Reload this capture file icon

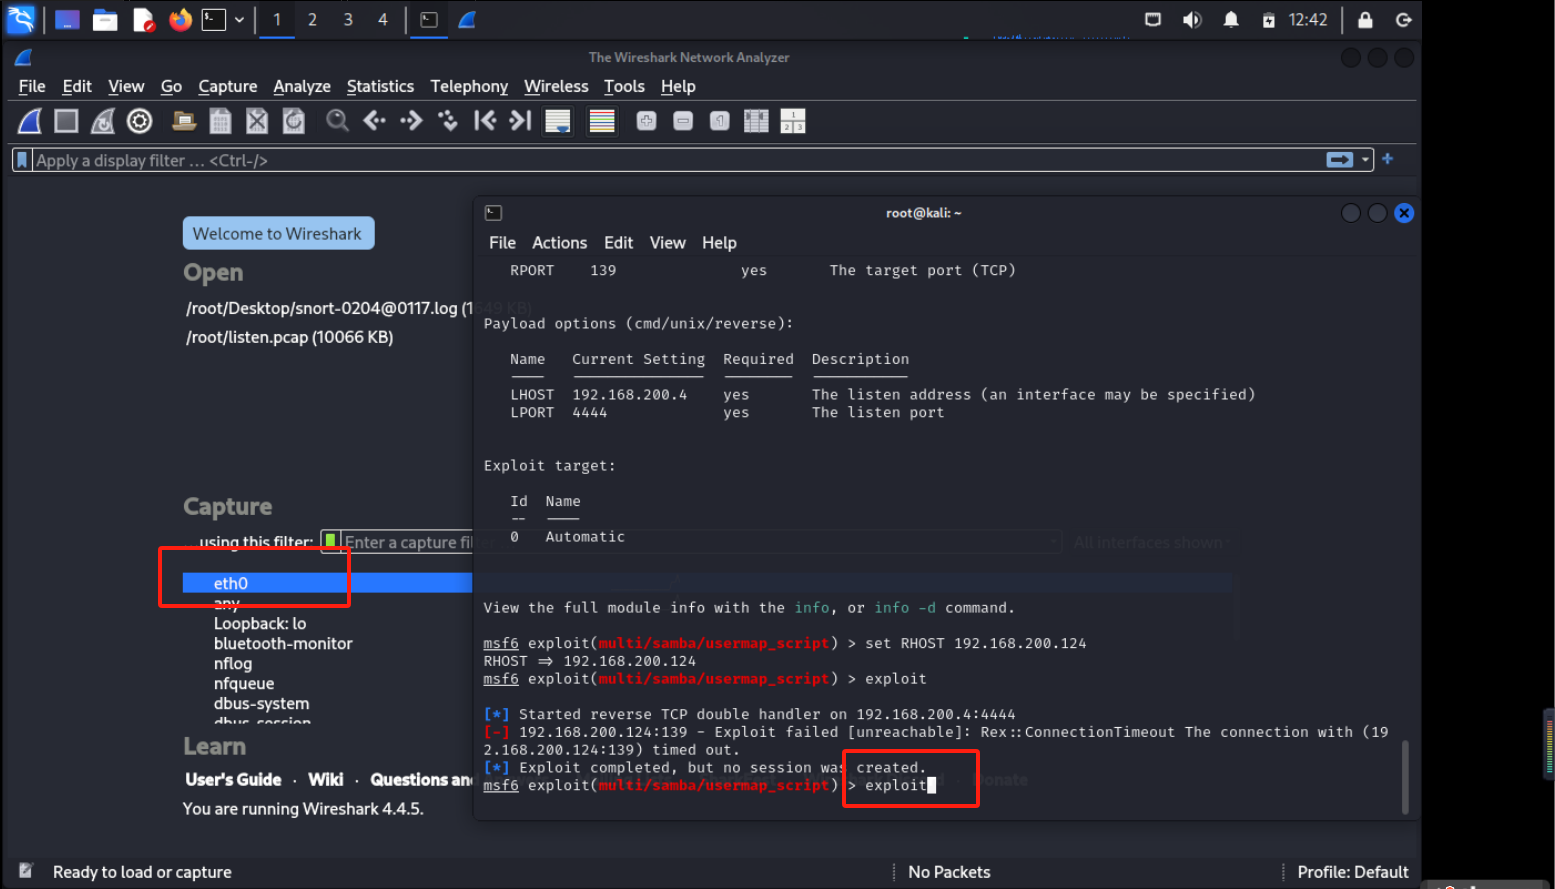point(294,121)
